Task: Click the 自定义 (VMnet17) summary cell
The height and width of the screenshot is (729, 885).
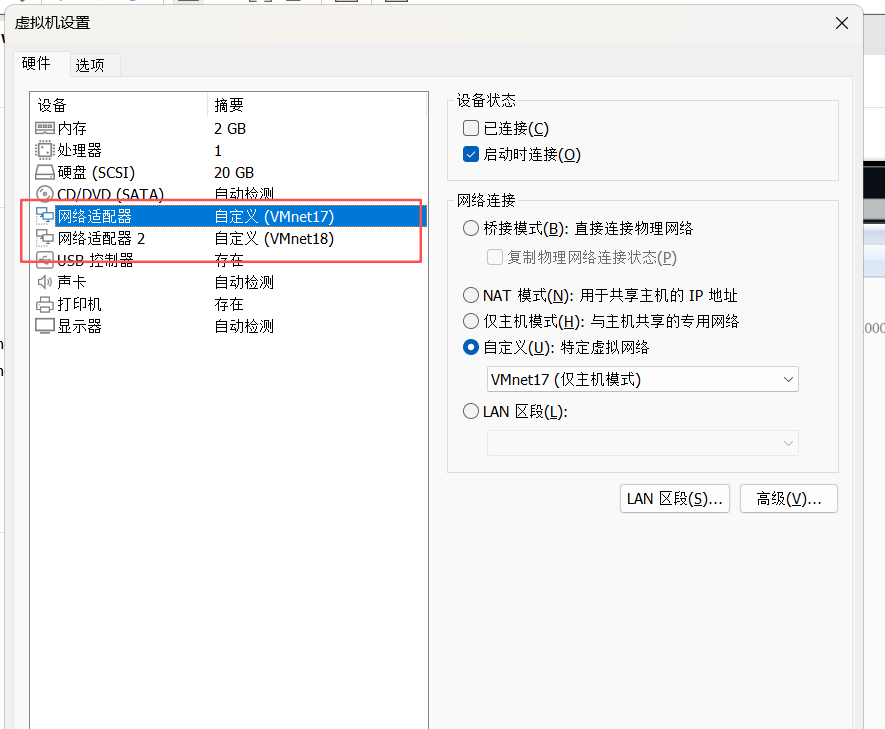Action: pos(274,217)
